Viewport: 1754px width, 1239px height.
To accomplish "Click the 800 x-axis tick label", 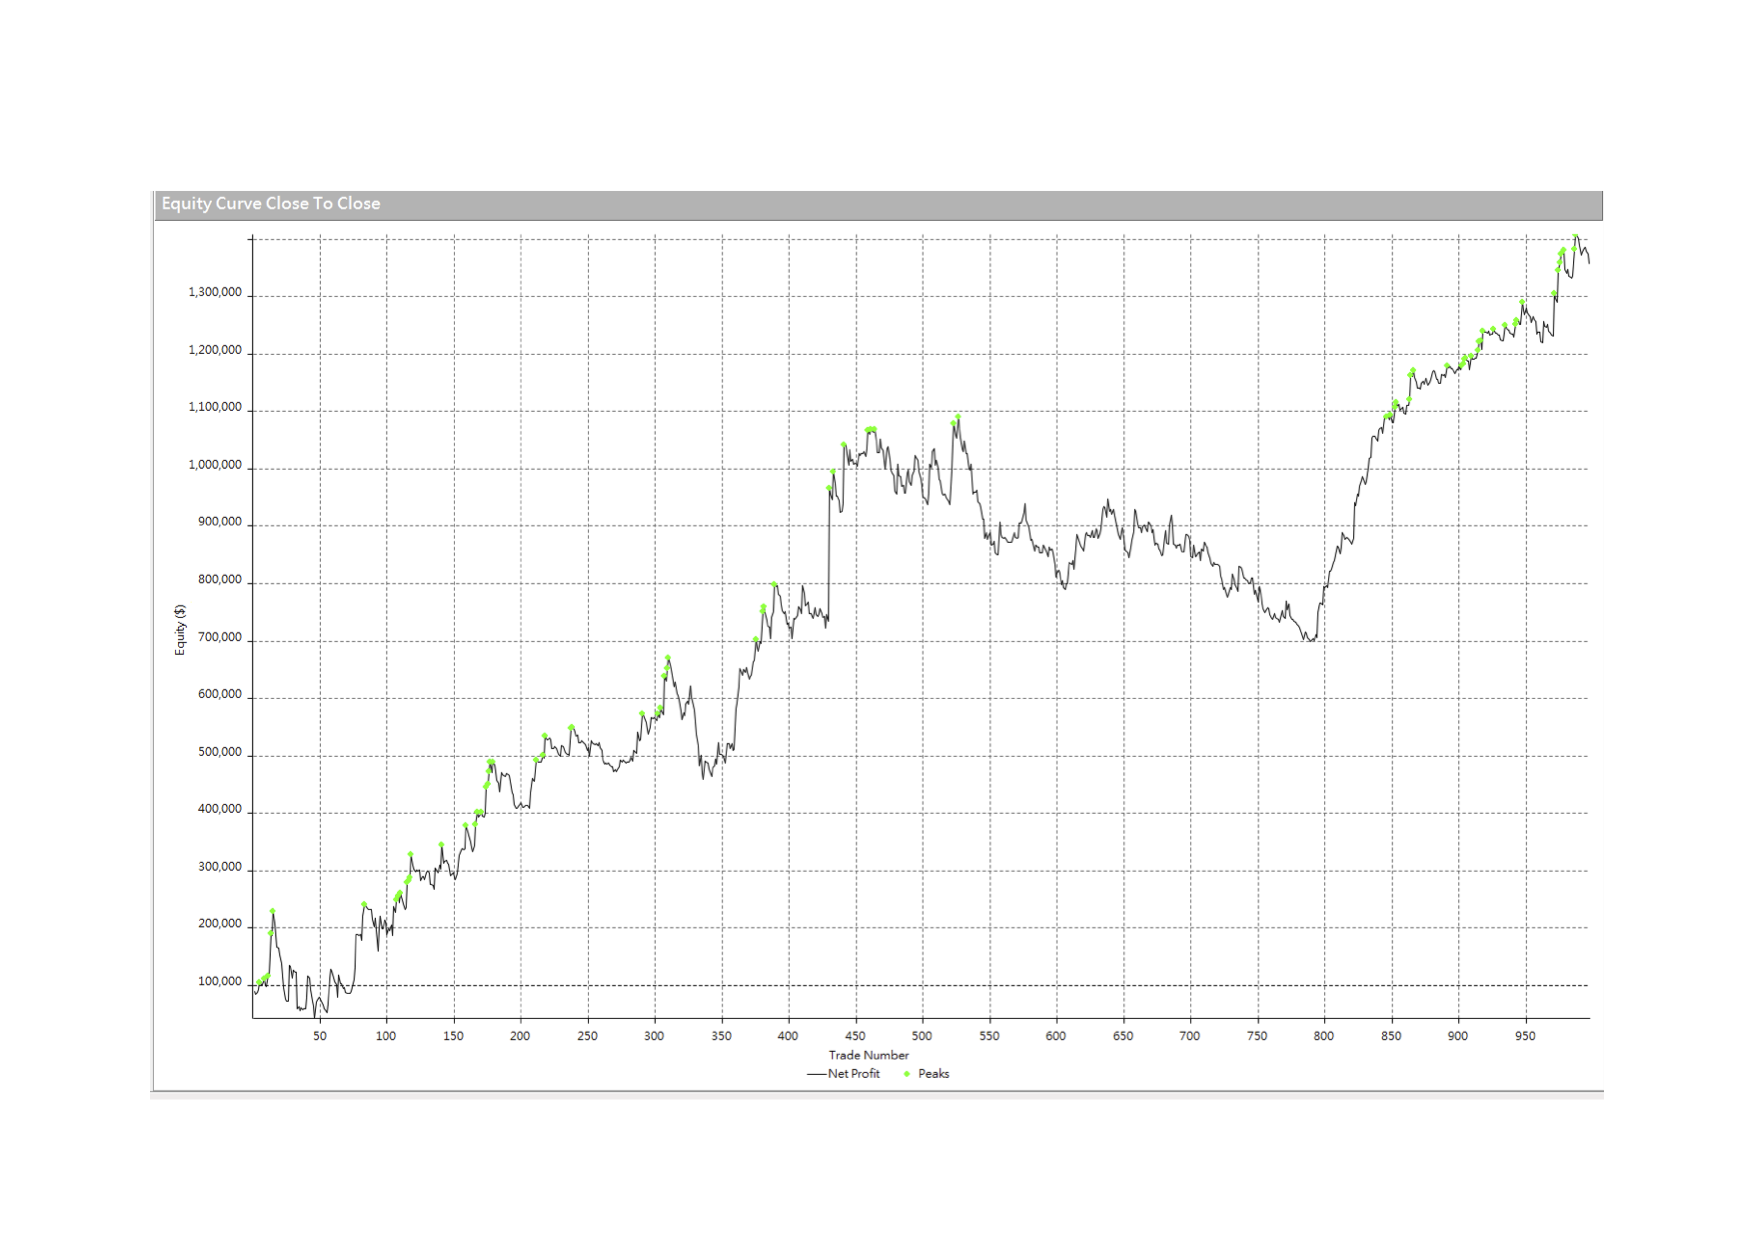I will [1324, 1036].
